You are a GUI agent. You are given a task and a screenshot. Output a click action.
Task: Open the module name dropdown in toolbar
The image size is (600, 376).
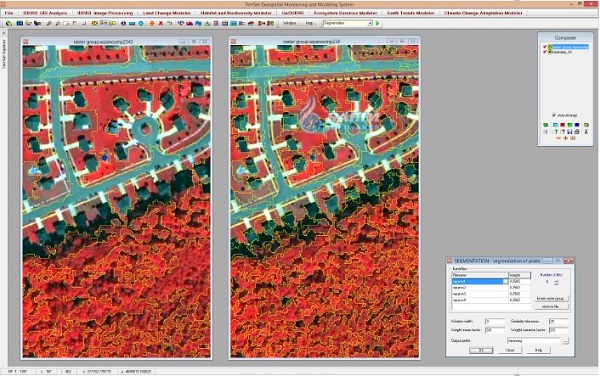click(x=370, y=23)
